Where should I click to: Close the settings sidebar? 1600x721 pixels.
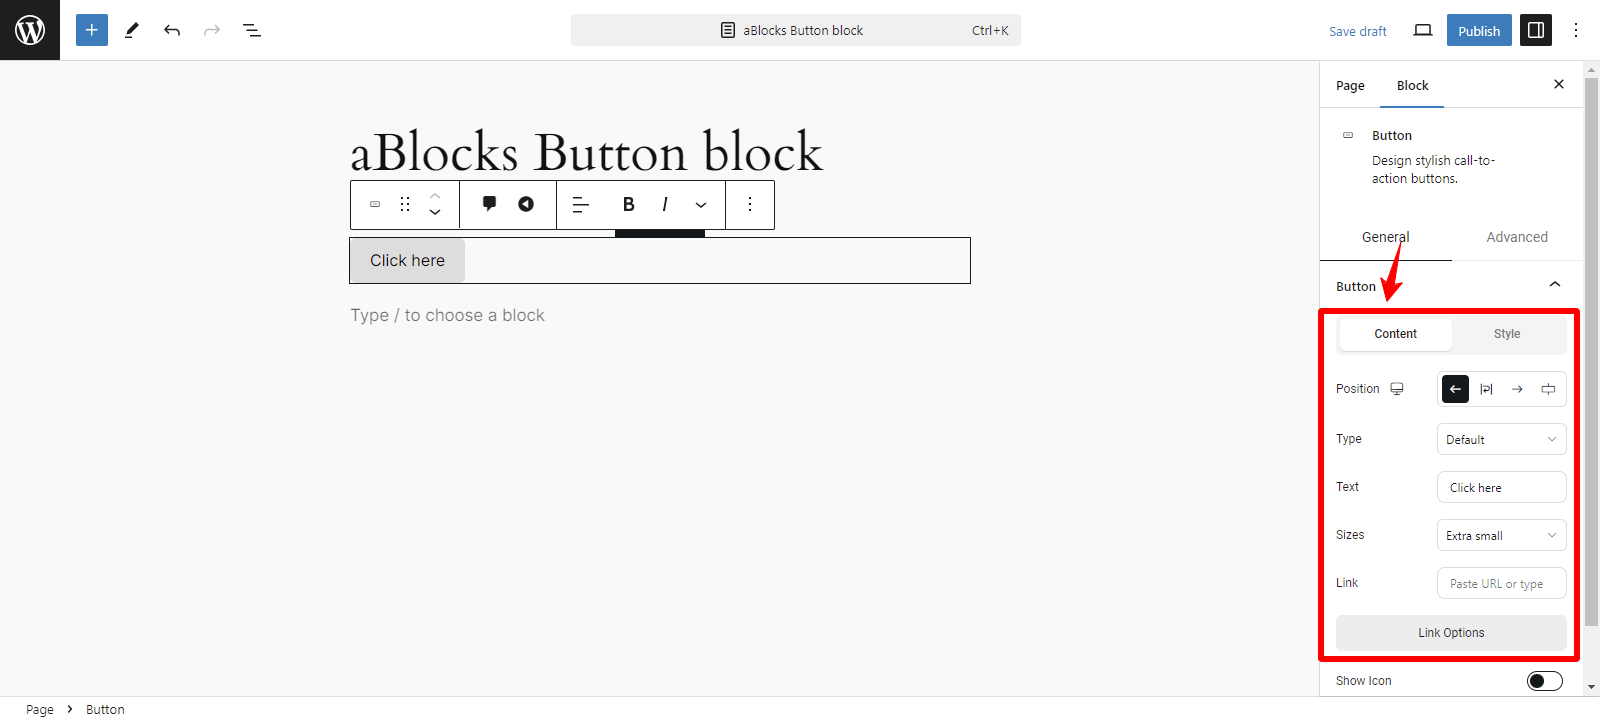[x=1558, y=85]
